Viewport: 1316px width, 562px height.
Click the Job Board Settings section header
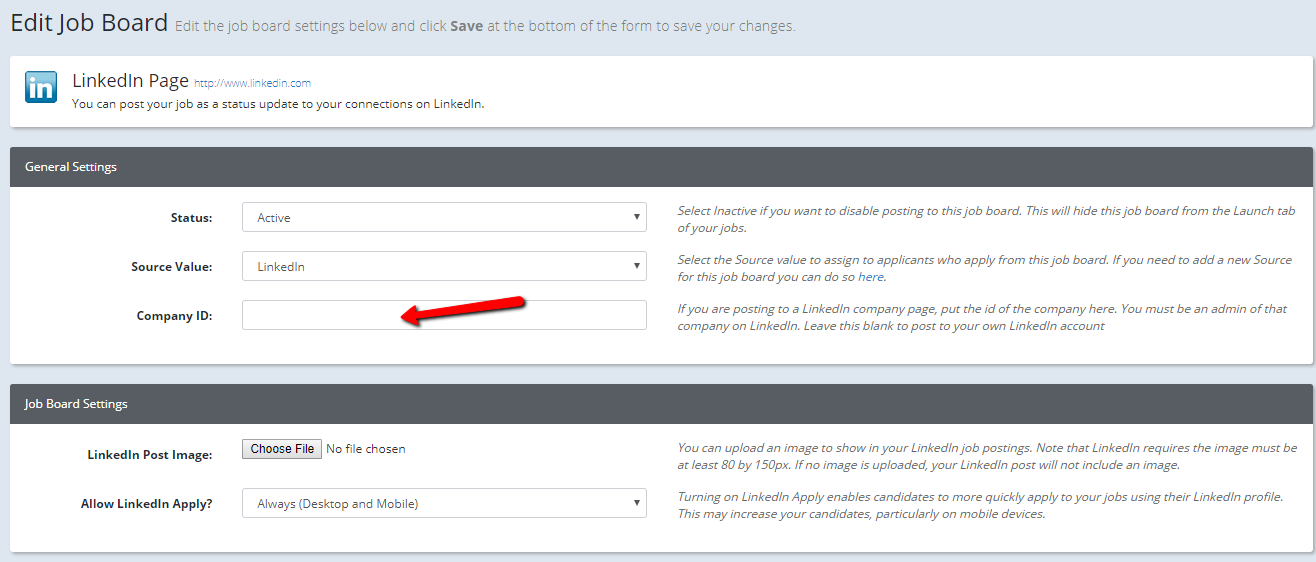76,404
